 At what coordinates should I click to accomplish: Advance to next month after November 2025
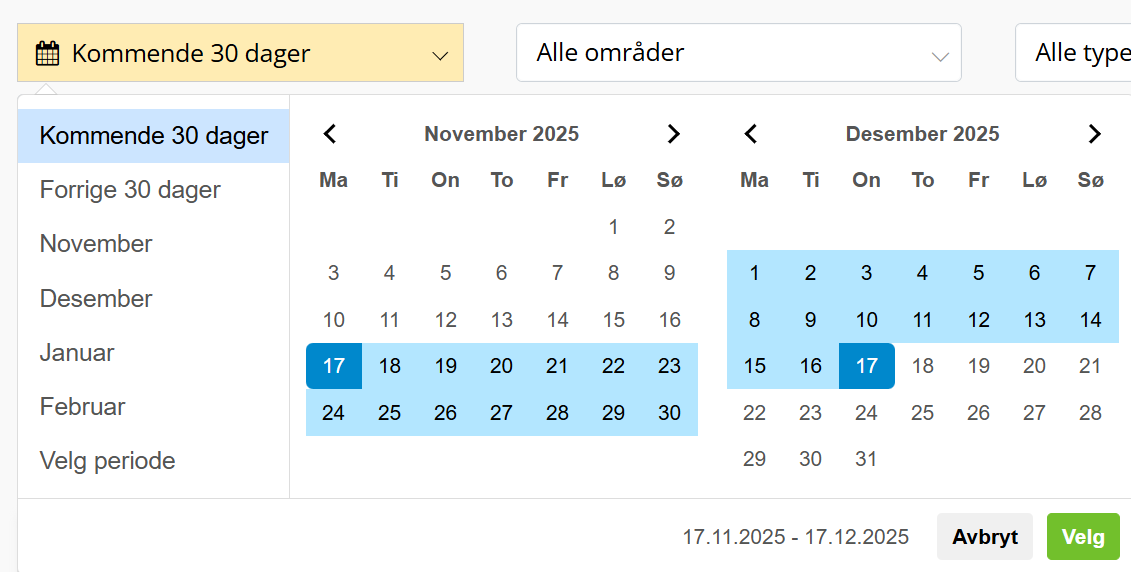673,134
